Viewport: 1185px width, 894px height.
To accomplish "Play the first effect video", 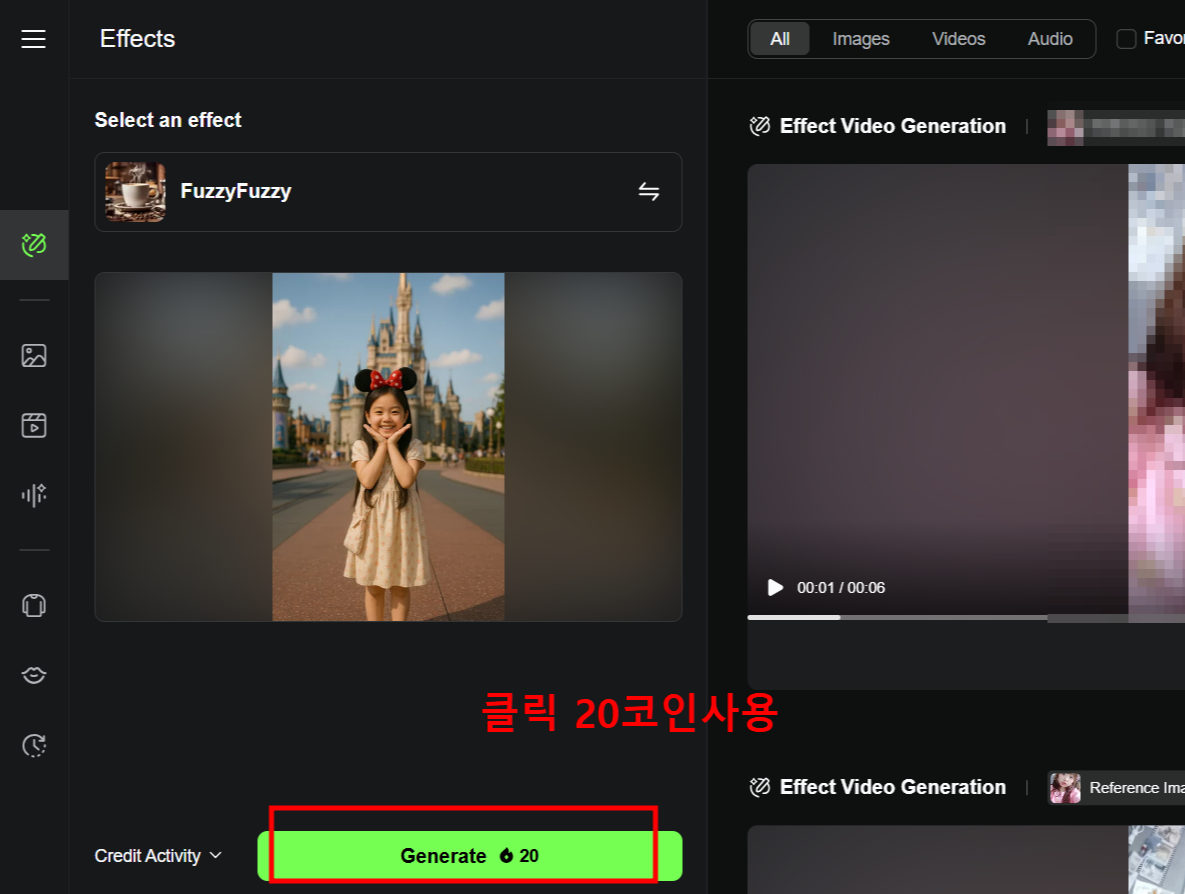I will tap(775, 587).
